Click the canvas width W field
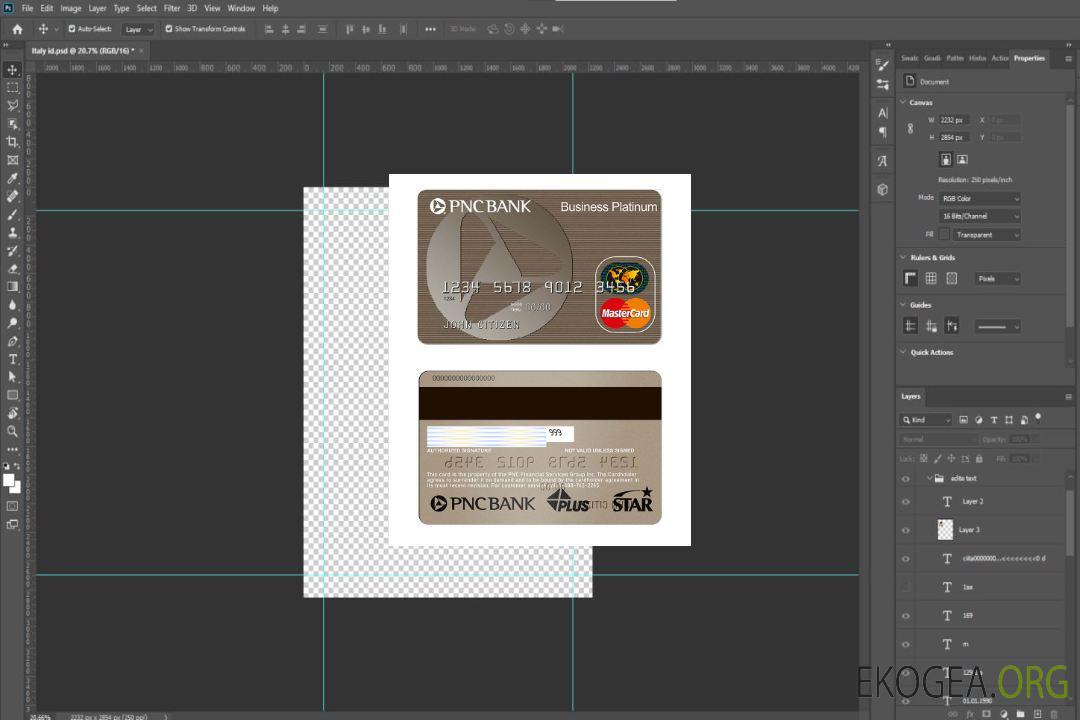The width and height of the screenshot is (1080, 720). click(954, 120)
